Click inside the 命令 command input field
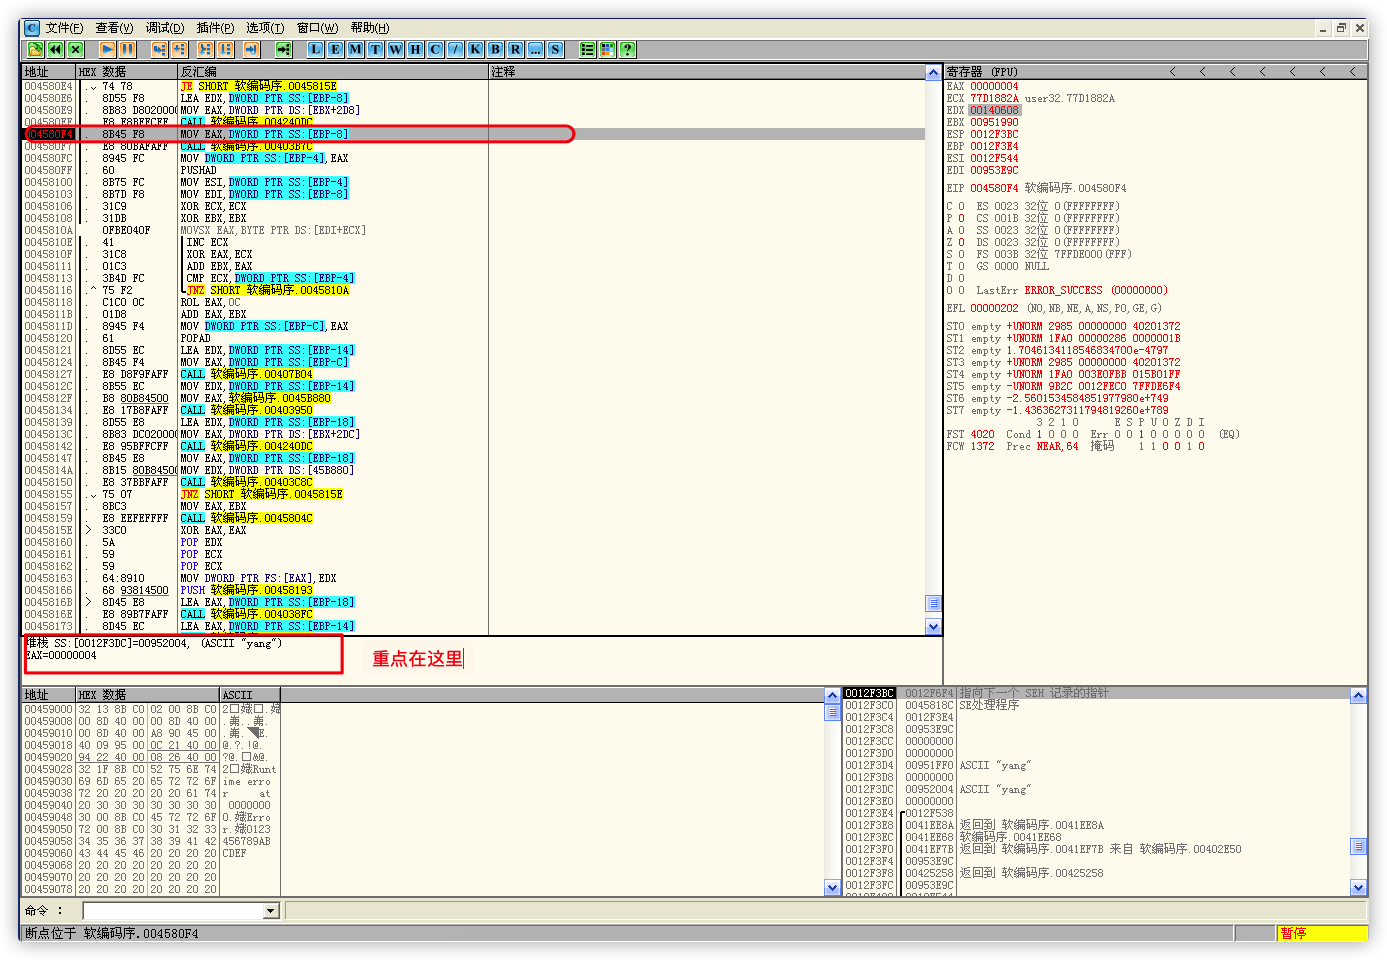 point(172,911)
